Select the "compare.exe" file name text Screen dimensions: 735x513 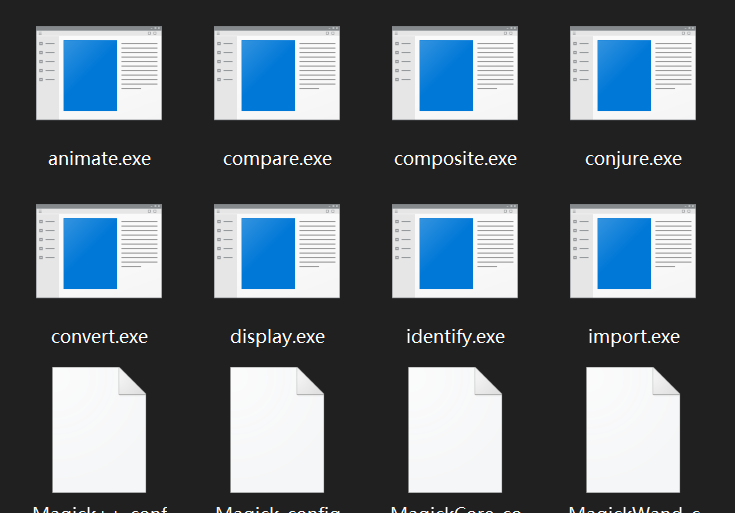click(277, 159)
